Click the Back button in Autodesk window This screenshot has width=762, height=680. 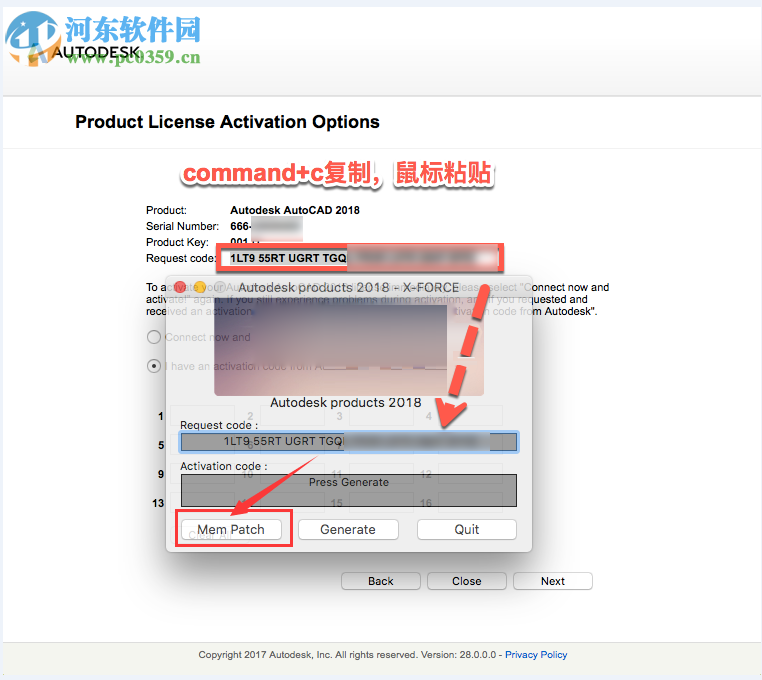(x=381, y=581)
